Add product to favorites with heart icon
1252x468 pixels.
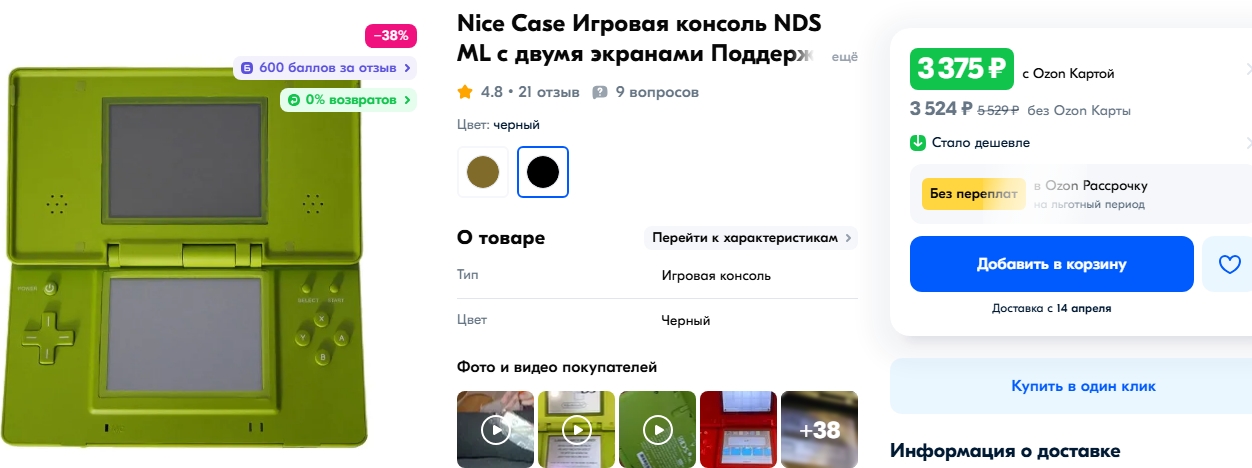coord(1228,264)
